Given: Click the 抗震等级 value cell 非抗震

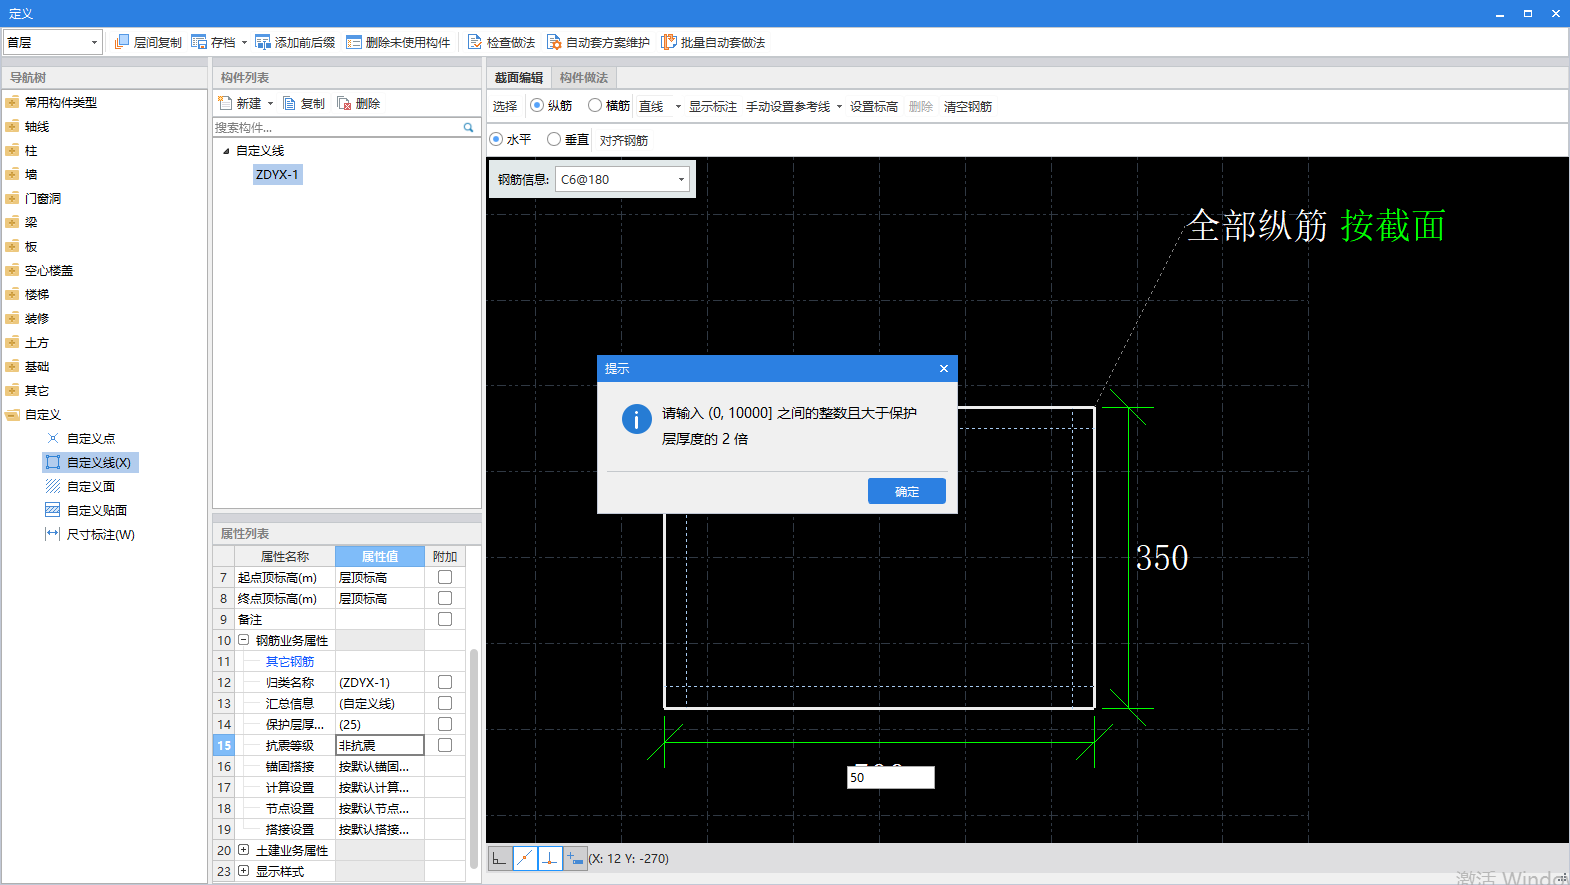Looking at the screenshot, I should coord(380,745).
